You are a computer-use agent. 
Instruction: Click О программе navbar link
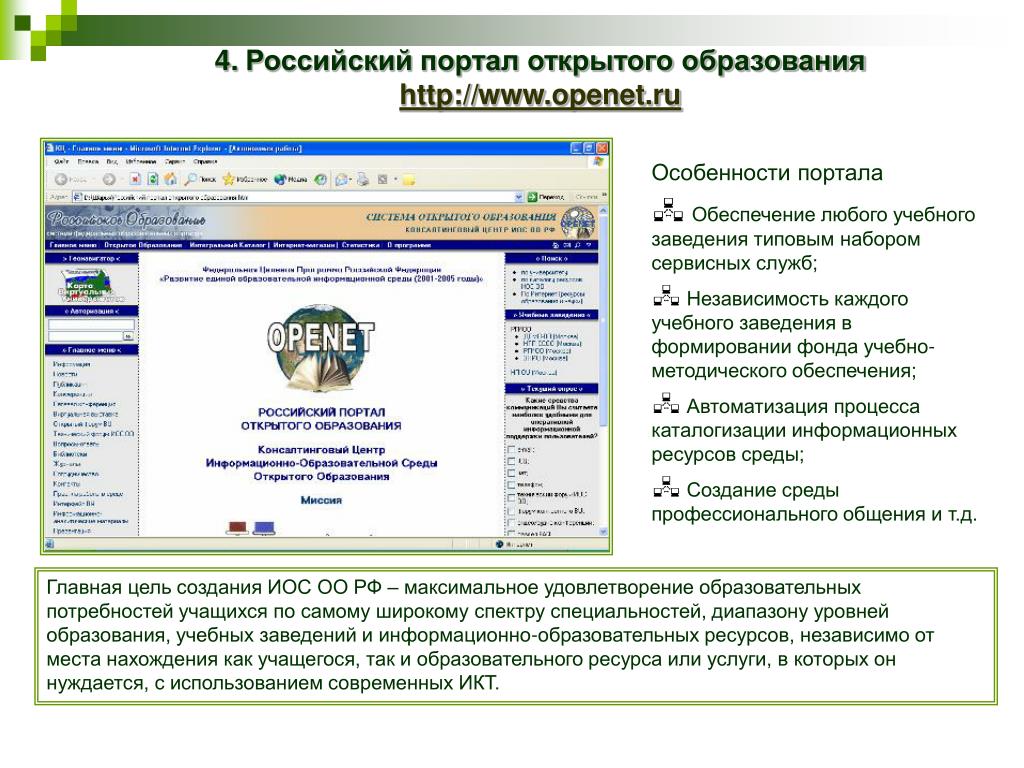[409, 245]
